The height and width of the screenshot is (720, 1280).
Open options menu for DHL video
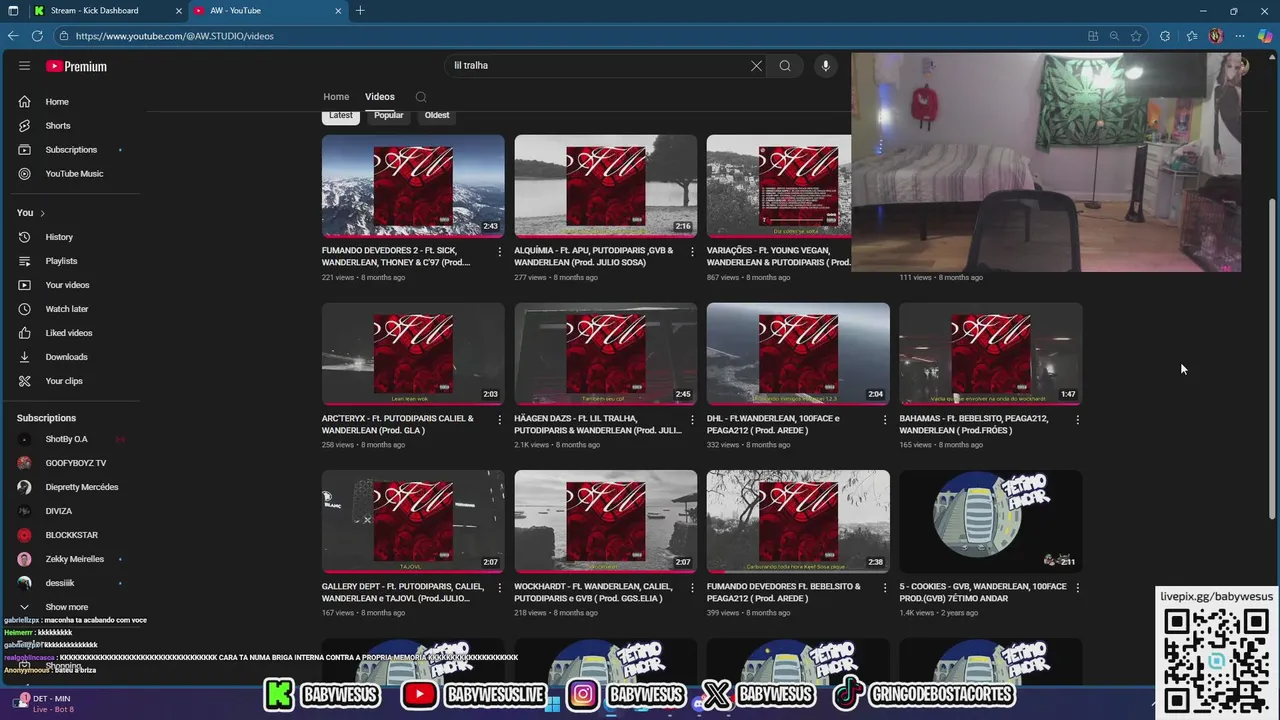(884, 420)
